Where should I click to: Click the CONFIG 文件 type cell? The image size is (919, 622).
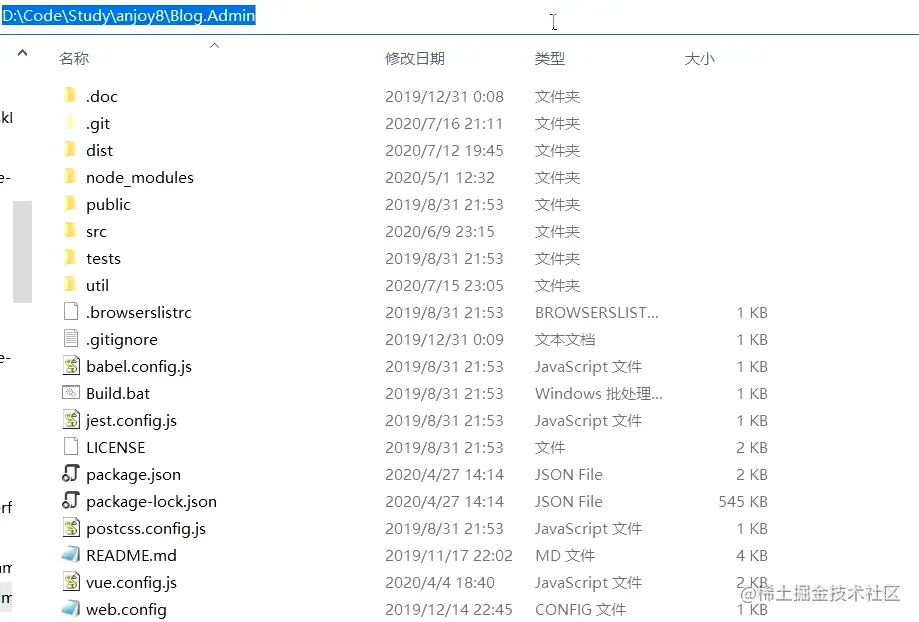tap(580, 609)
